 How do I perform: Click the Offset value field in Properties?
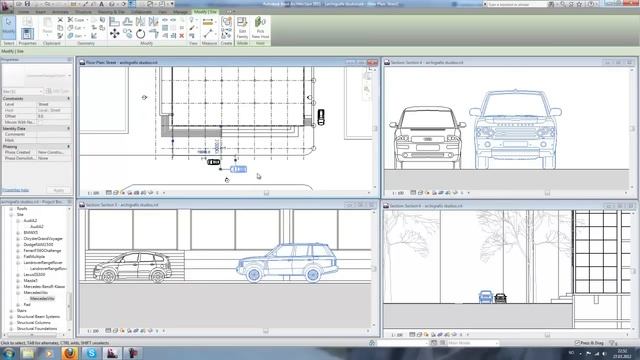click(x=54, y=116)
